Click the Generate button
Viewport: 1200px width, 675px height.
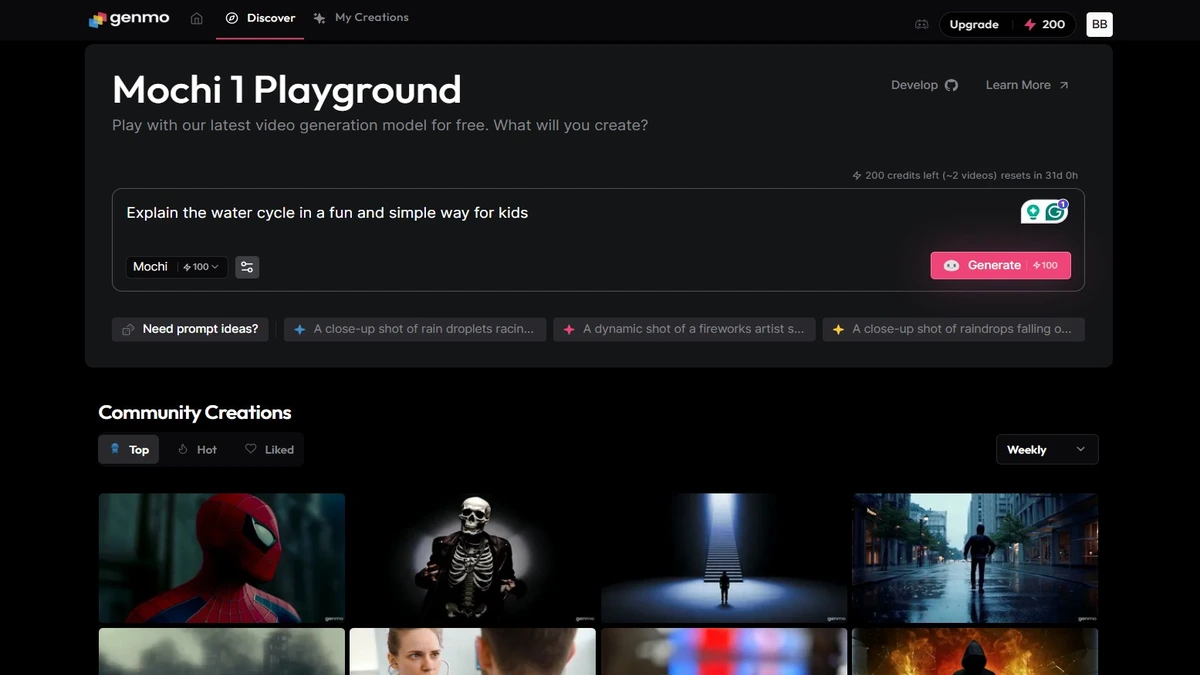[1000, 265]
